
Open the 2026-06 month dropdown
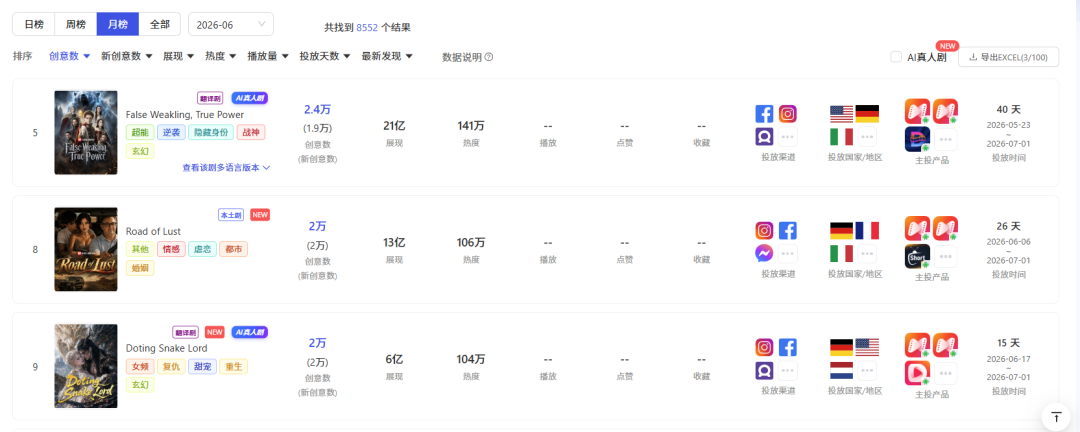(231, 24)
